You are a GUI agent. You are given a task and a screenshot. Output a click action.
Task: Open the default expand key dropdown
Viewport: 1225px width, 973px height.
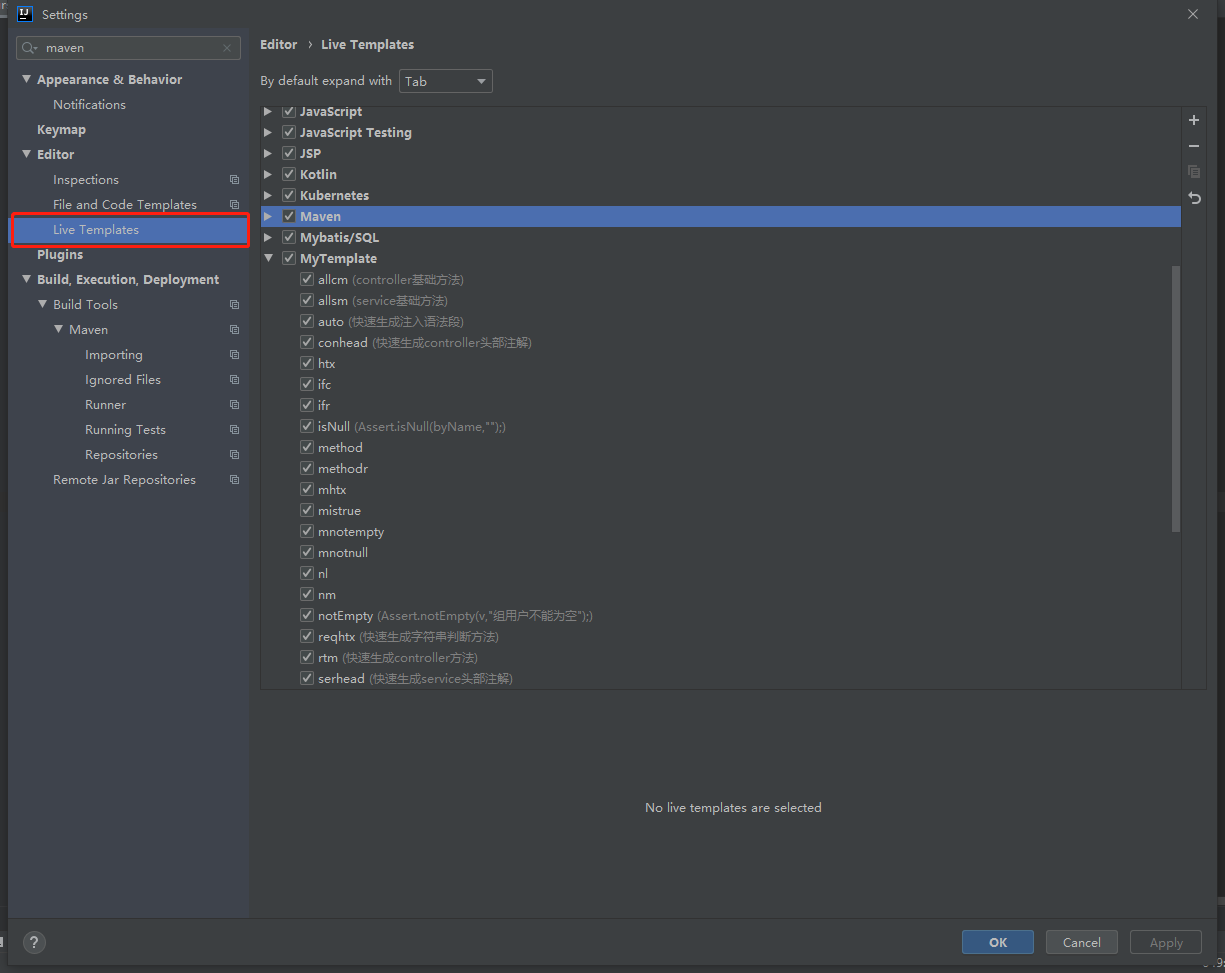[446, 81]
